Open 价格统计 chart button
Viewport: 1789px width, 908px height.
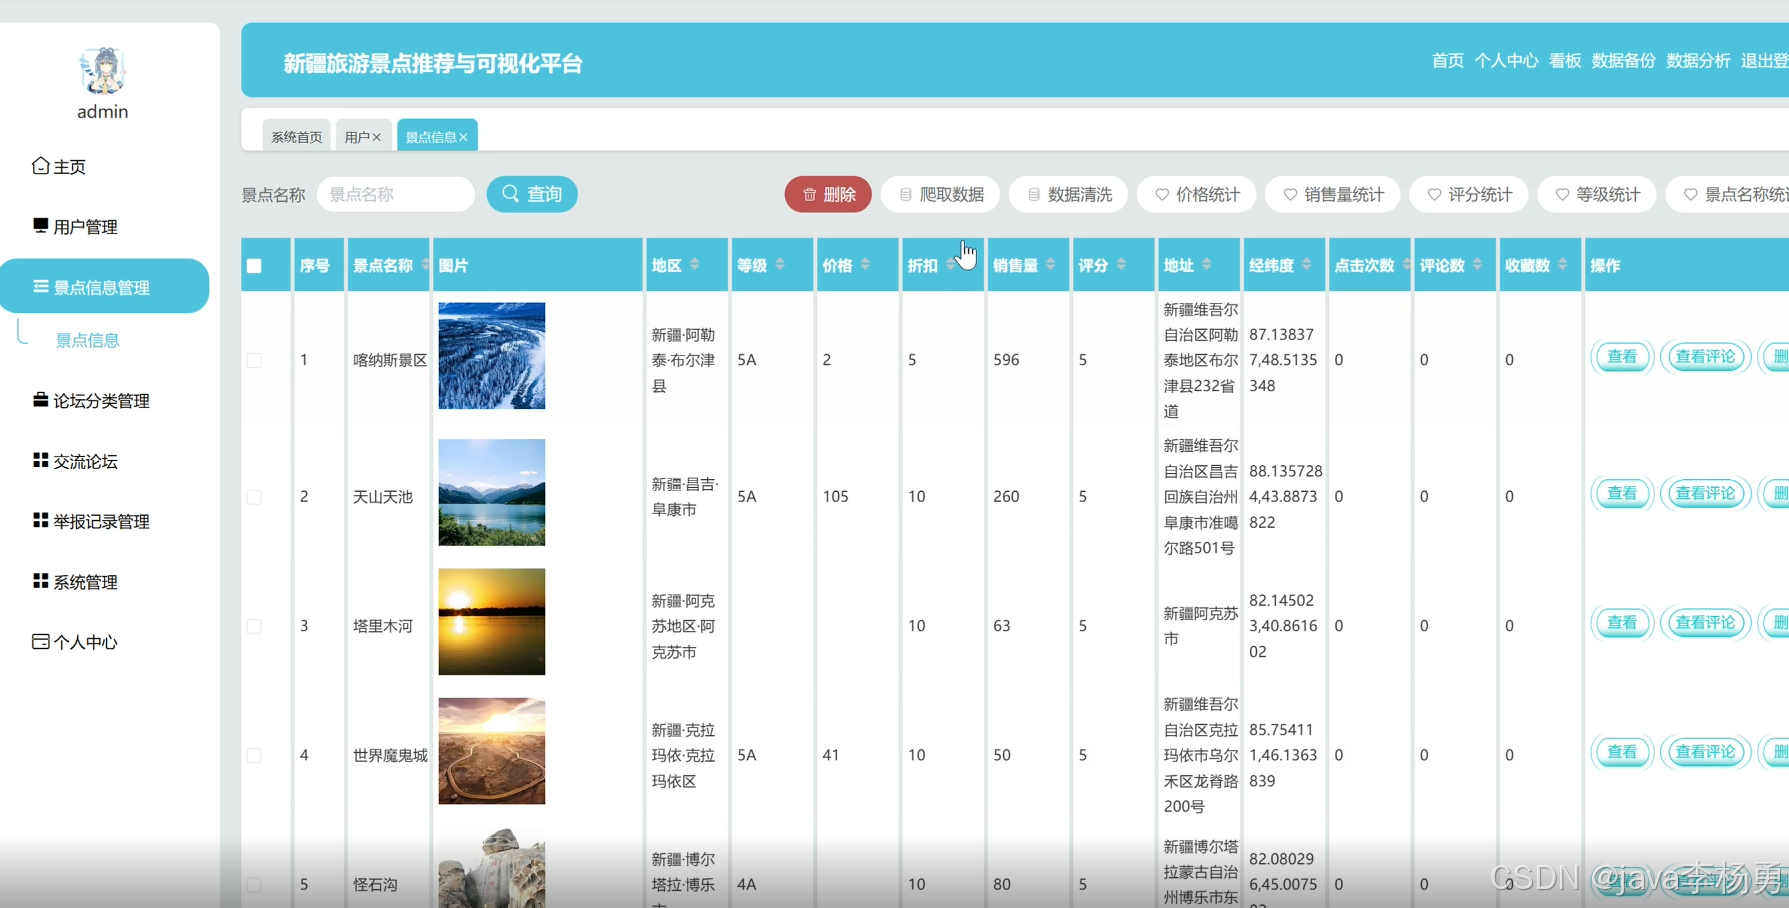click(1197, 194)
